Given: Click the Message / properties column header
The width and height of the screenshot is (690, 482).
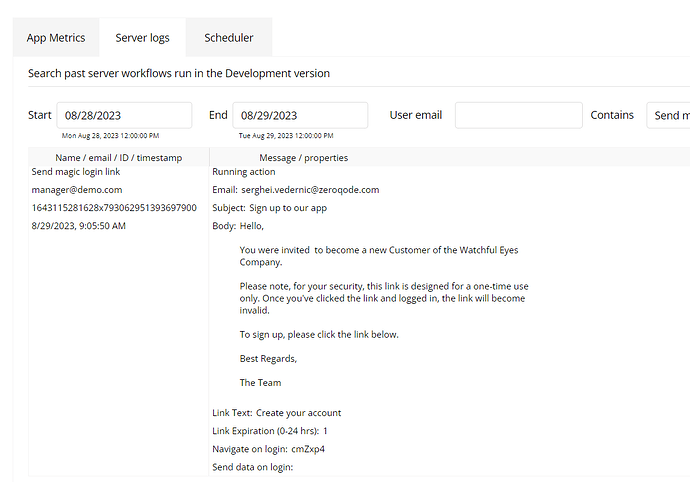Looking at the screenshot, I should pos(304,157).
